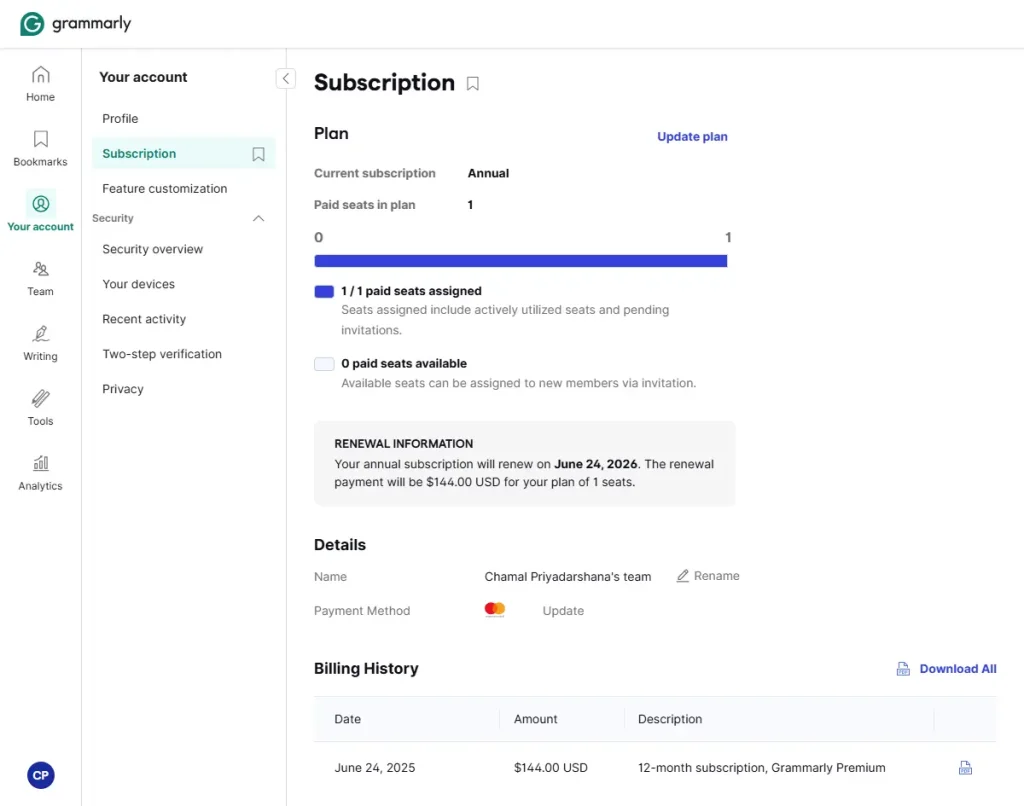
Task: Click Rename next to team name
Action: (x=716, y=576)
